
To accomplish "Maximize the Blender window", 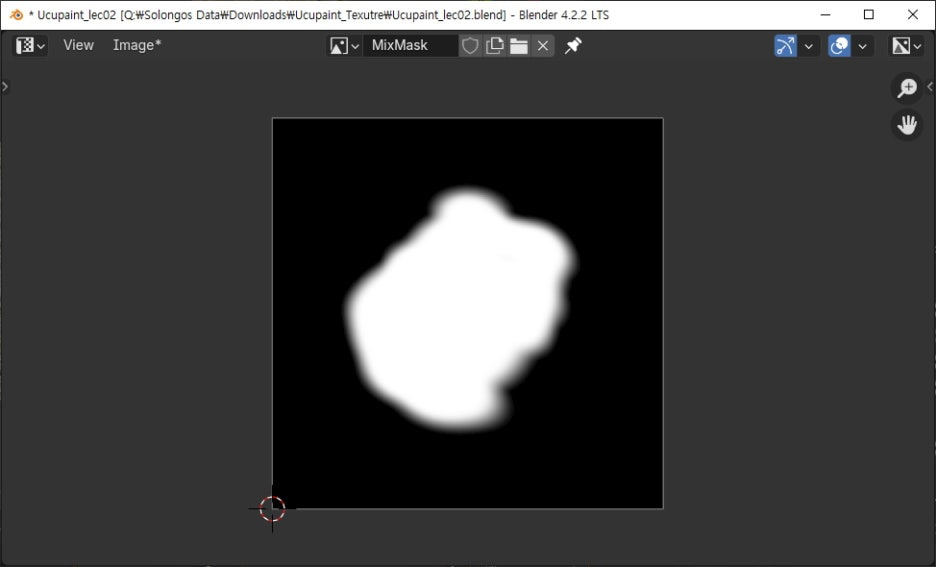I will [869, 14].
